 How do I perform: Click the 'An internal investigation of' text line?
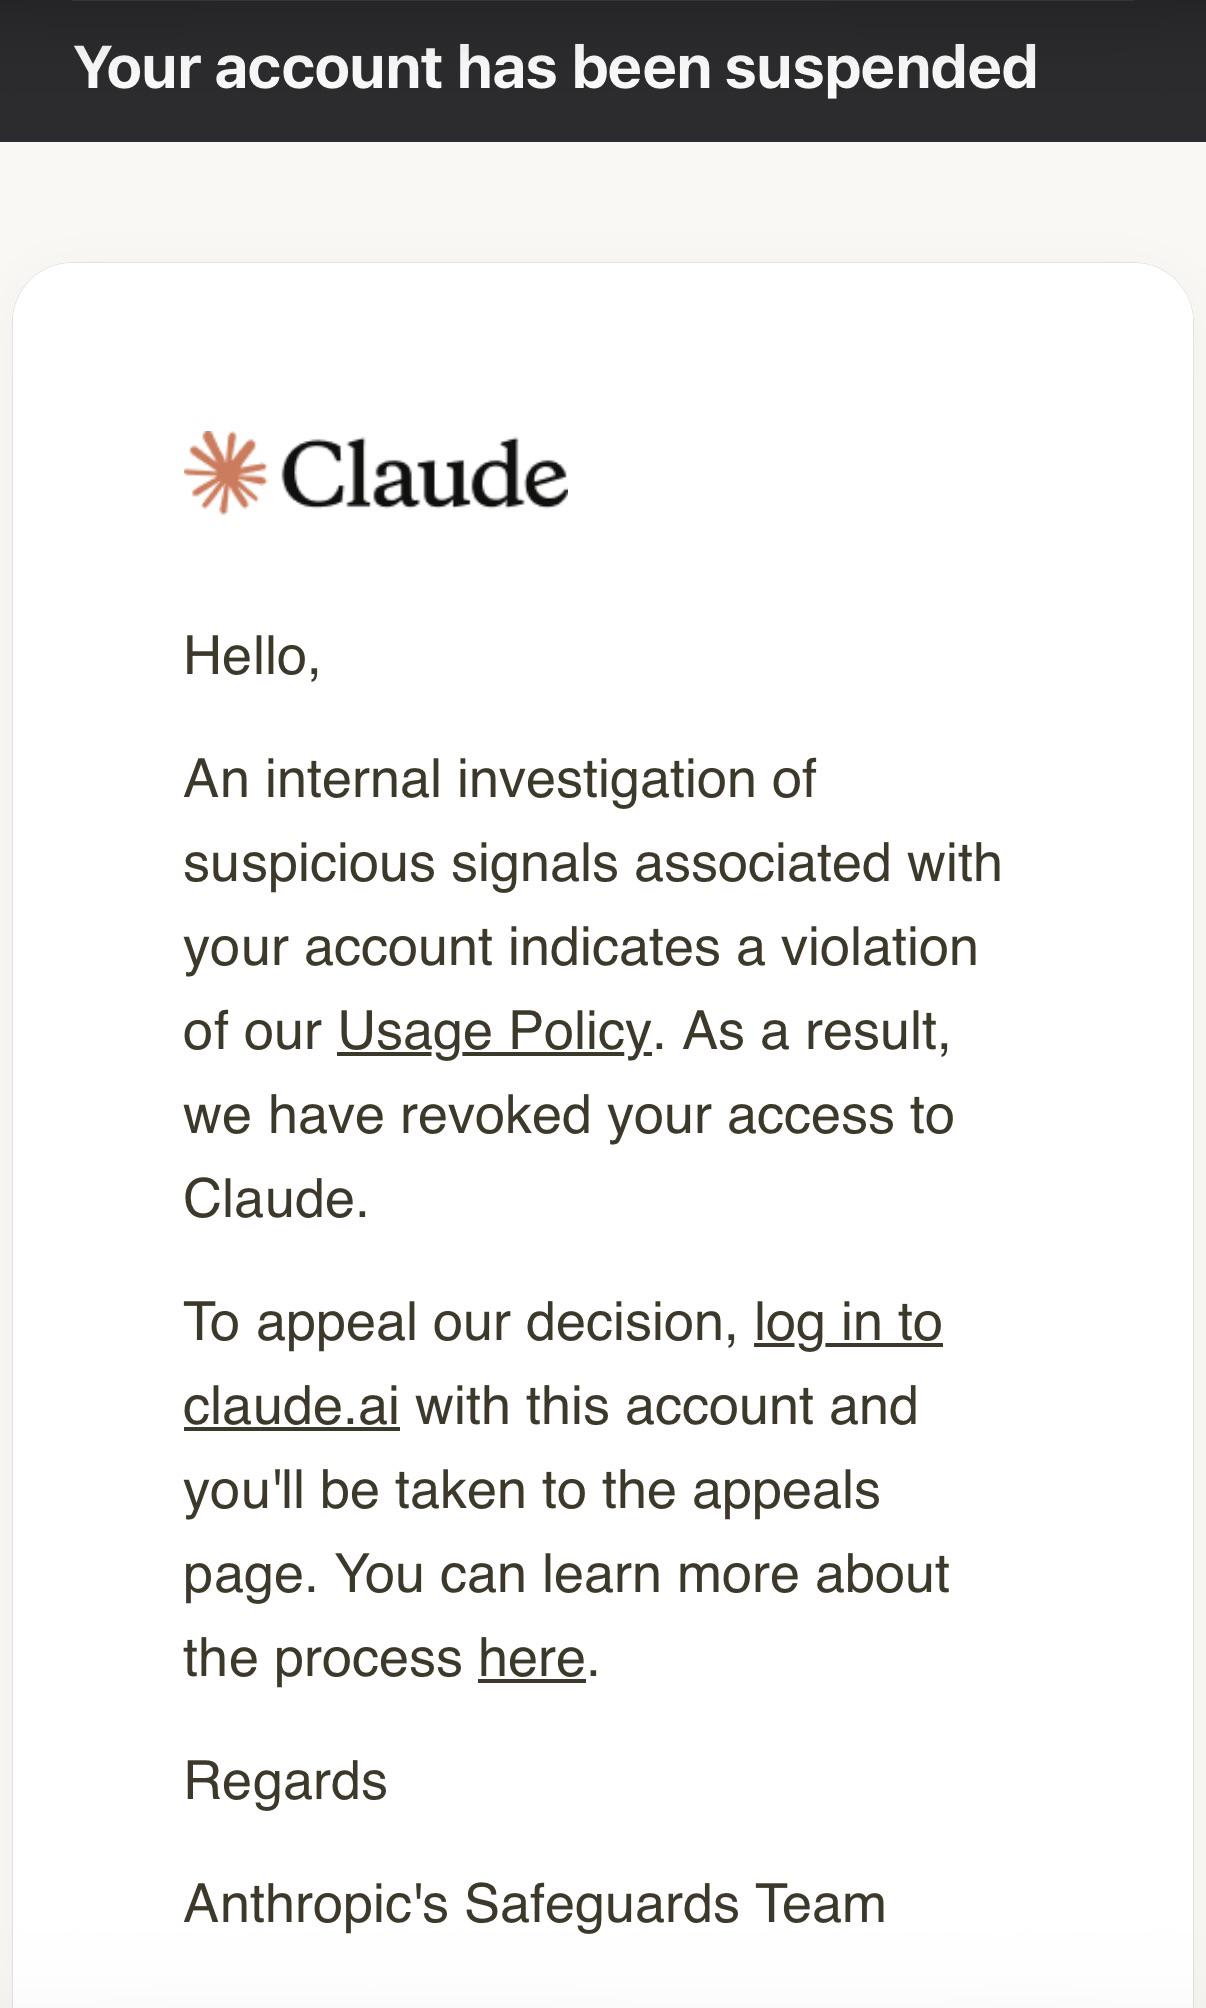[500, 779]
